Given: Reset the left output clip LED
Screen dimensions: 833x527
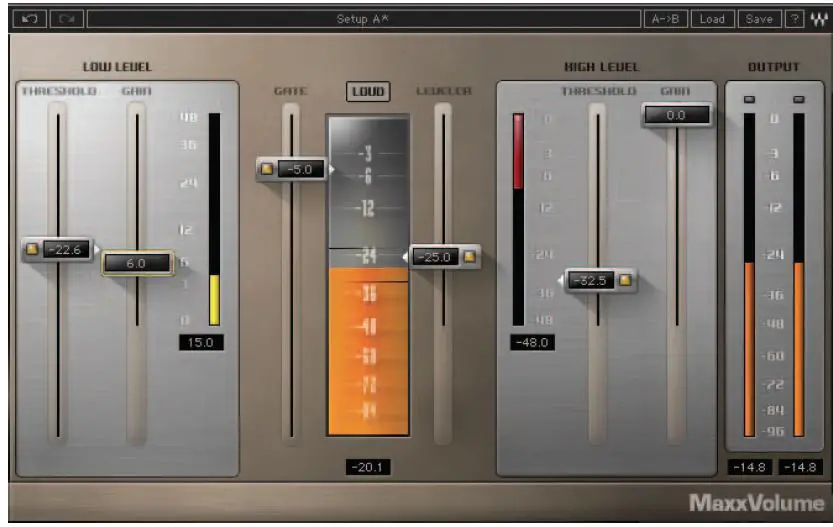Looking at the screenshot, I should [749, 99].
